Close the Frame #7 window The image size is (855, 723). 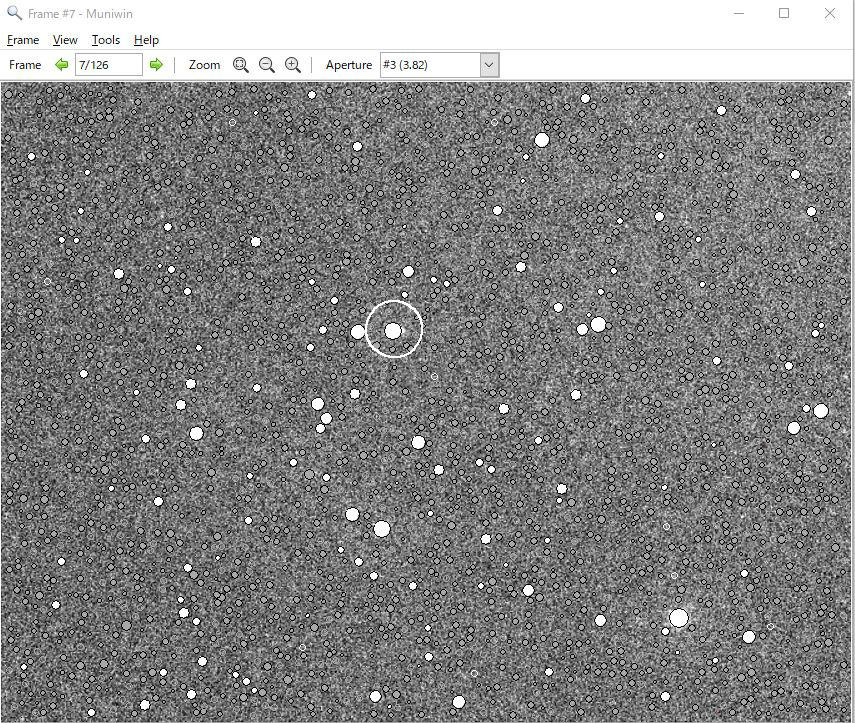click(830, 13)
